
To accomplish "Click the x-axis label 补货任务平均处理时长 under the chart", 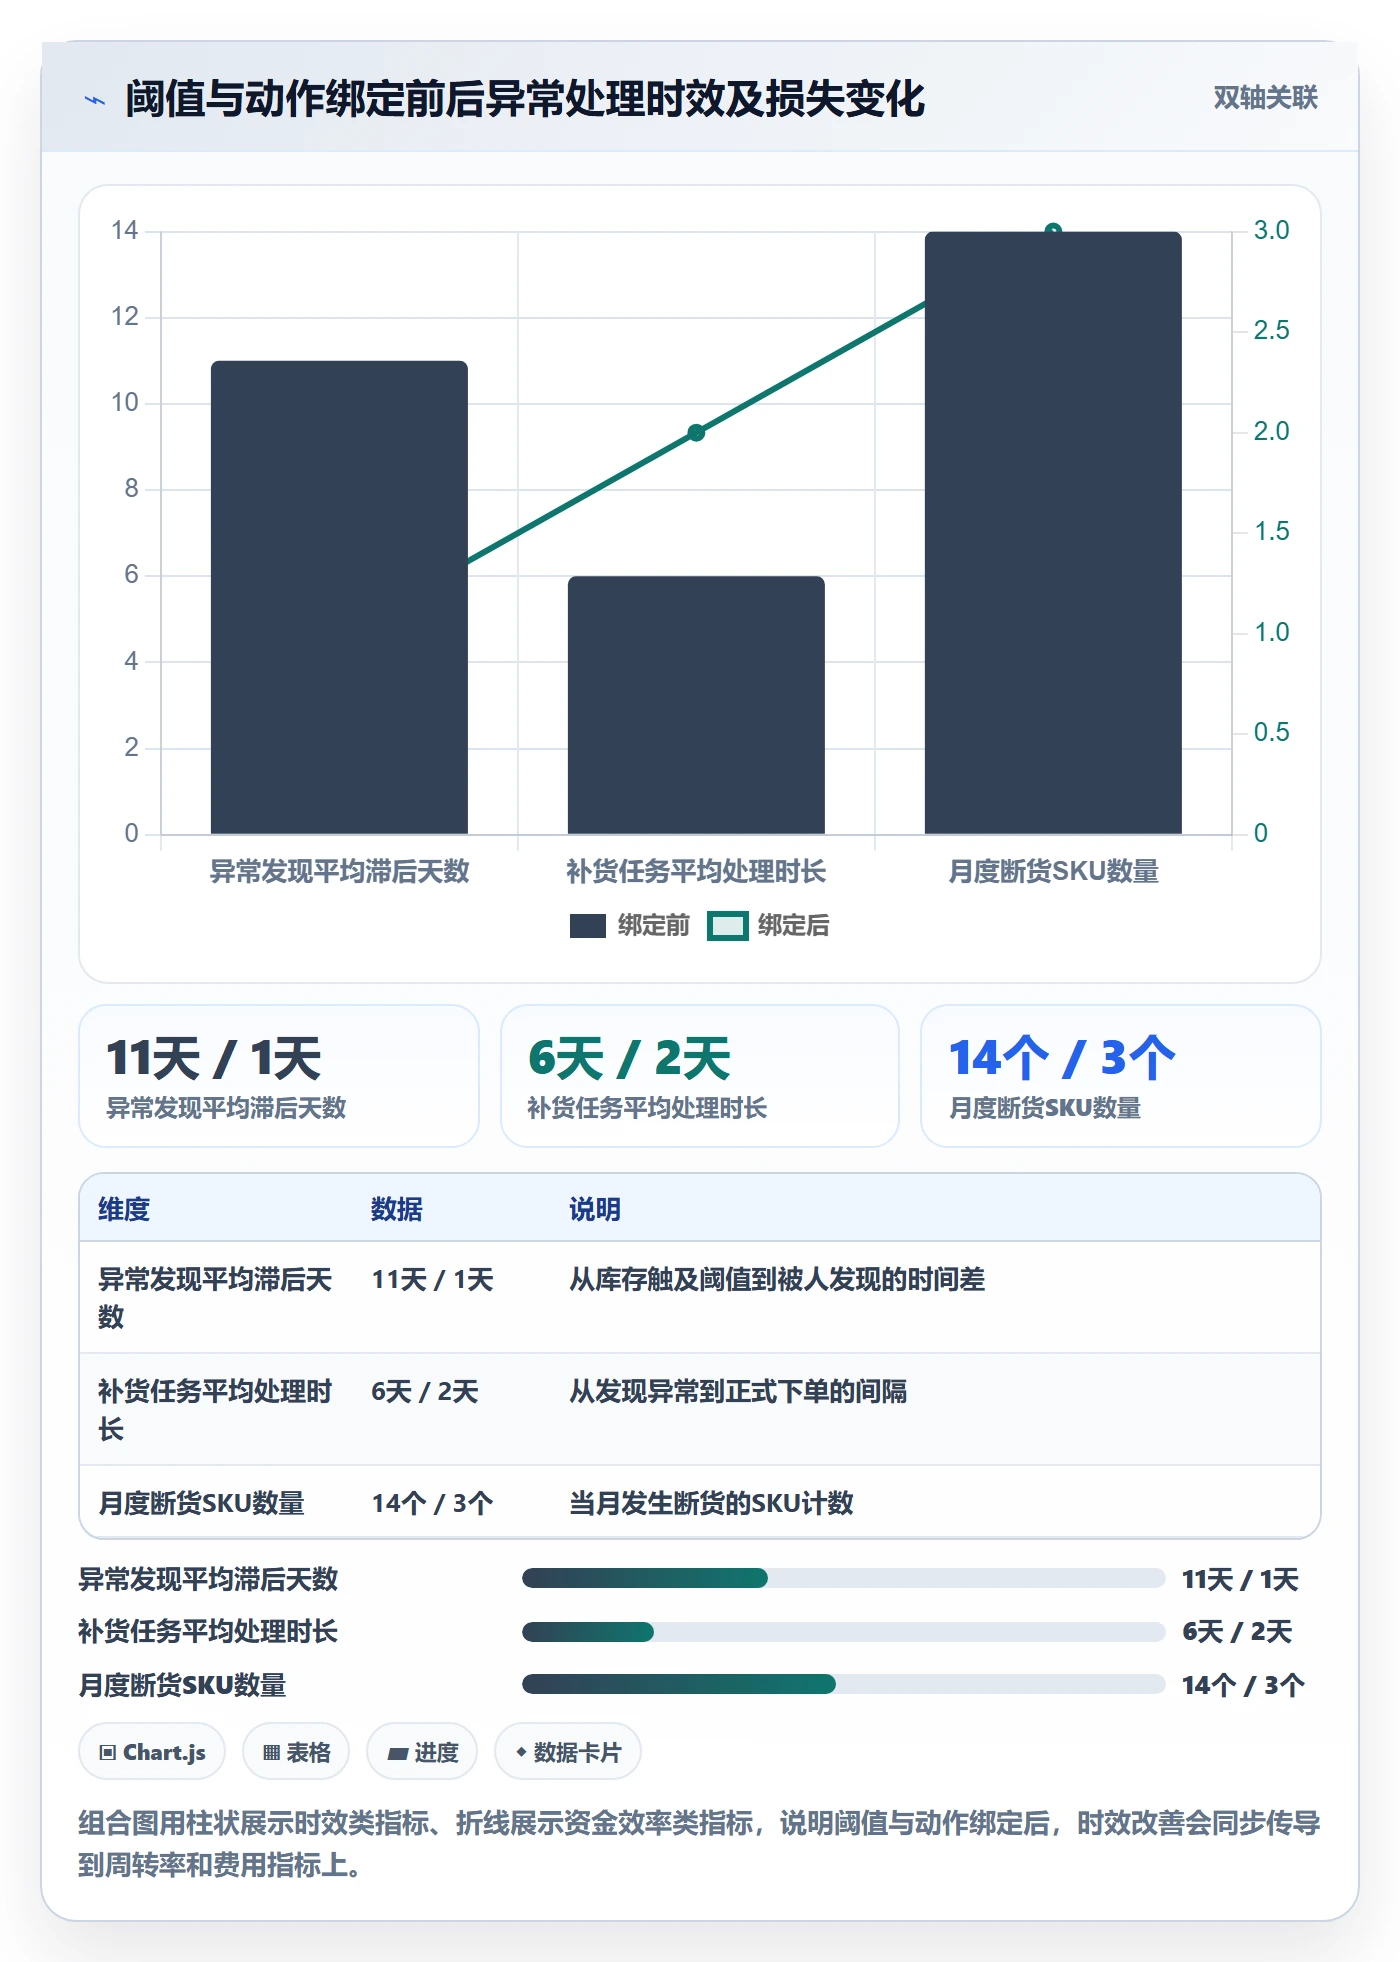I will [x=696, y=872].
